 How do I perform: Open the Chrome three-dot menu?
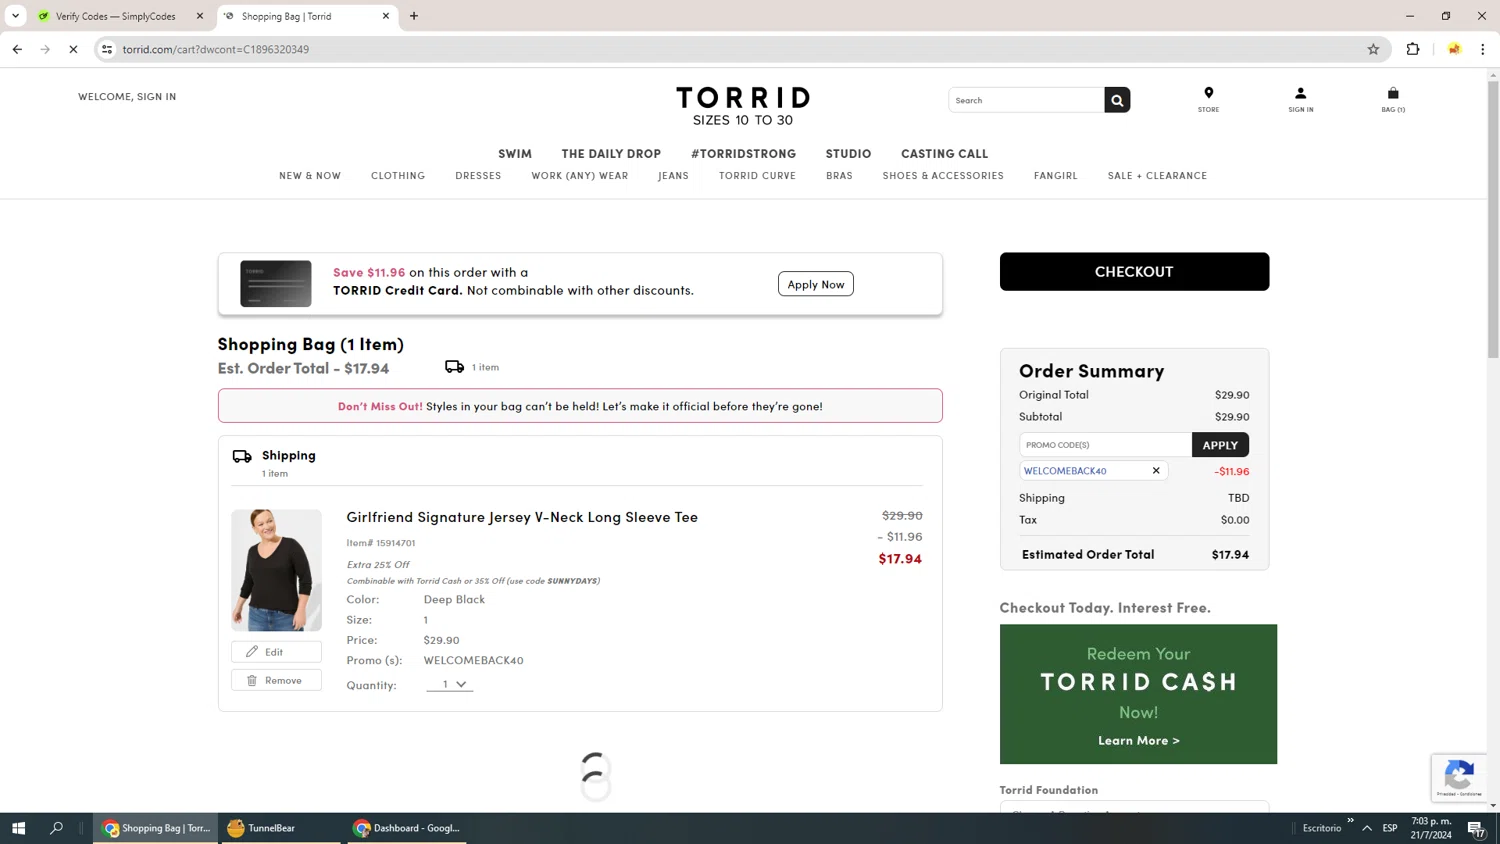[1483, 49]
